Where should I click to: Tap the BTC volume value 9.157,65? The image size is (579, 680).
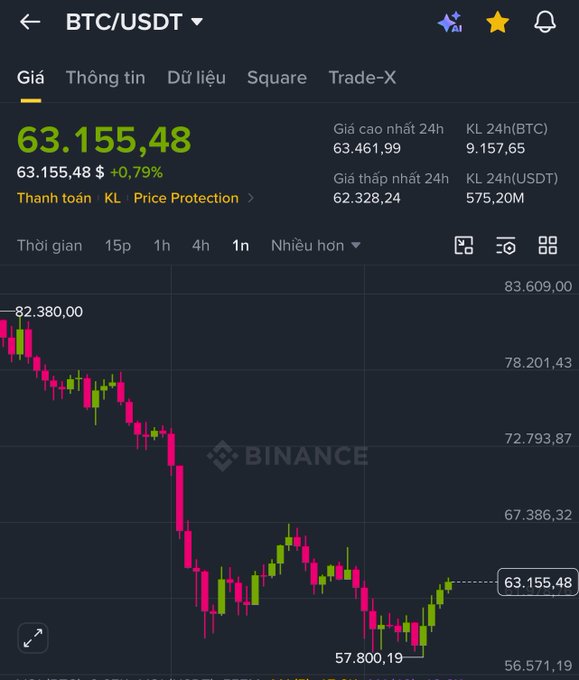(x=495, y=149)
